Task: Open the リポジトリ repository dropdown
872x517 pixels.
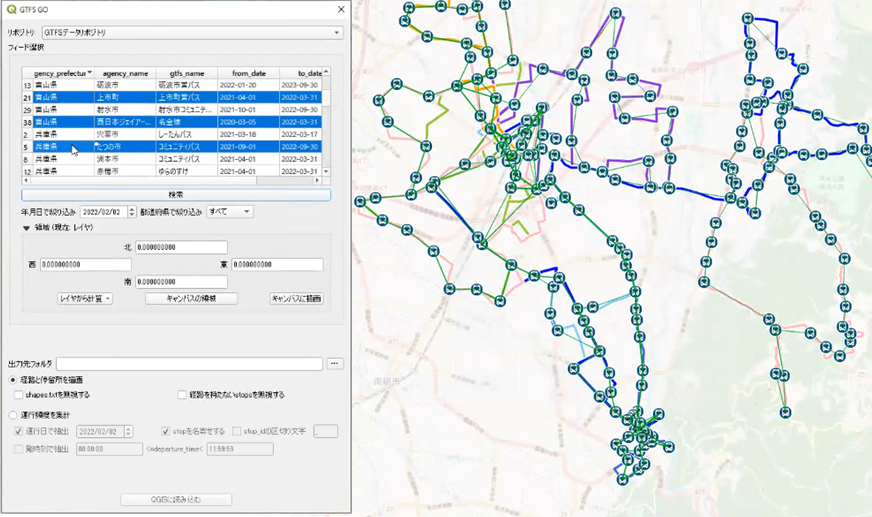Action: click(x=191, y=33)
